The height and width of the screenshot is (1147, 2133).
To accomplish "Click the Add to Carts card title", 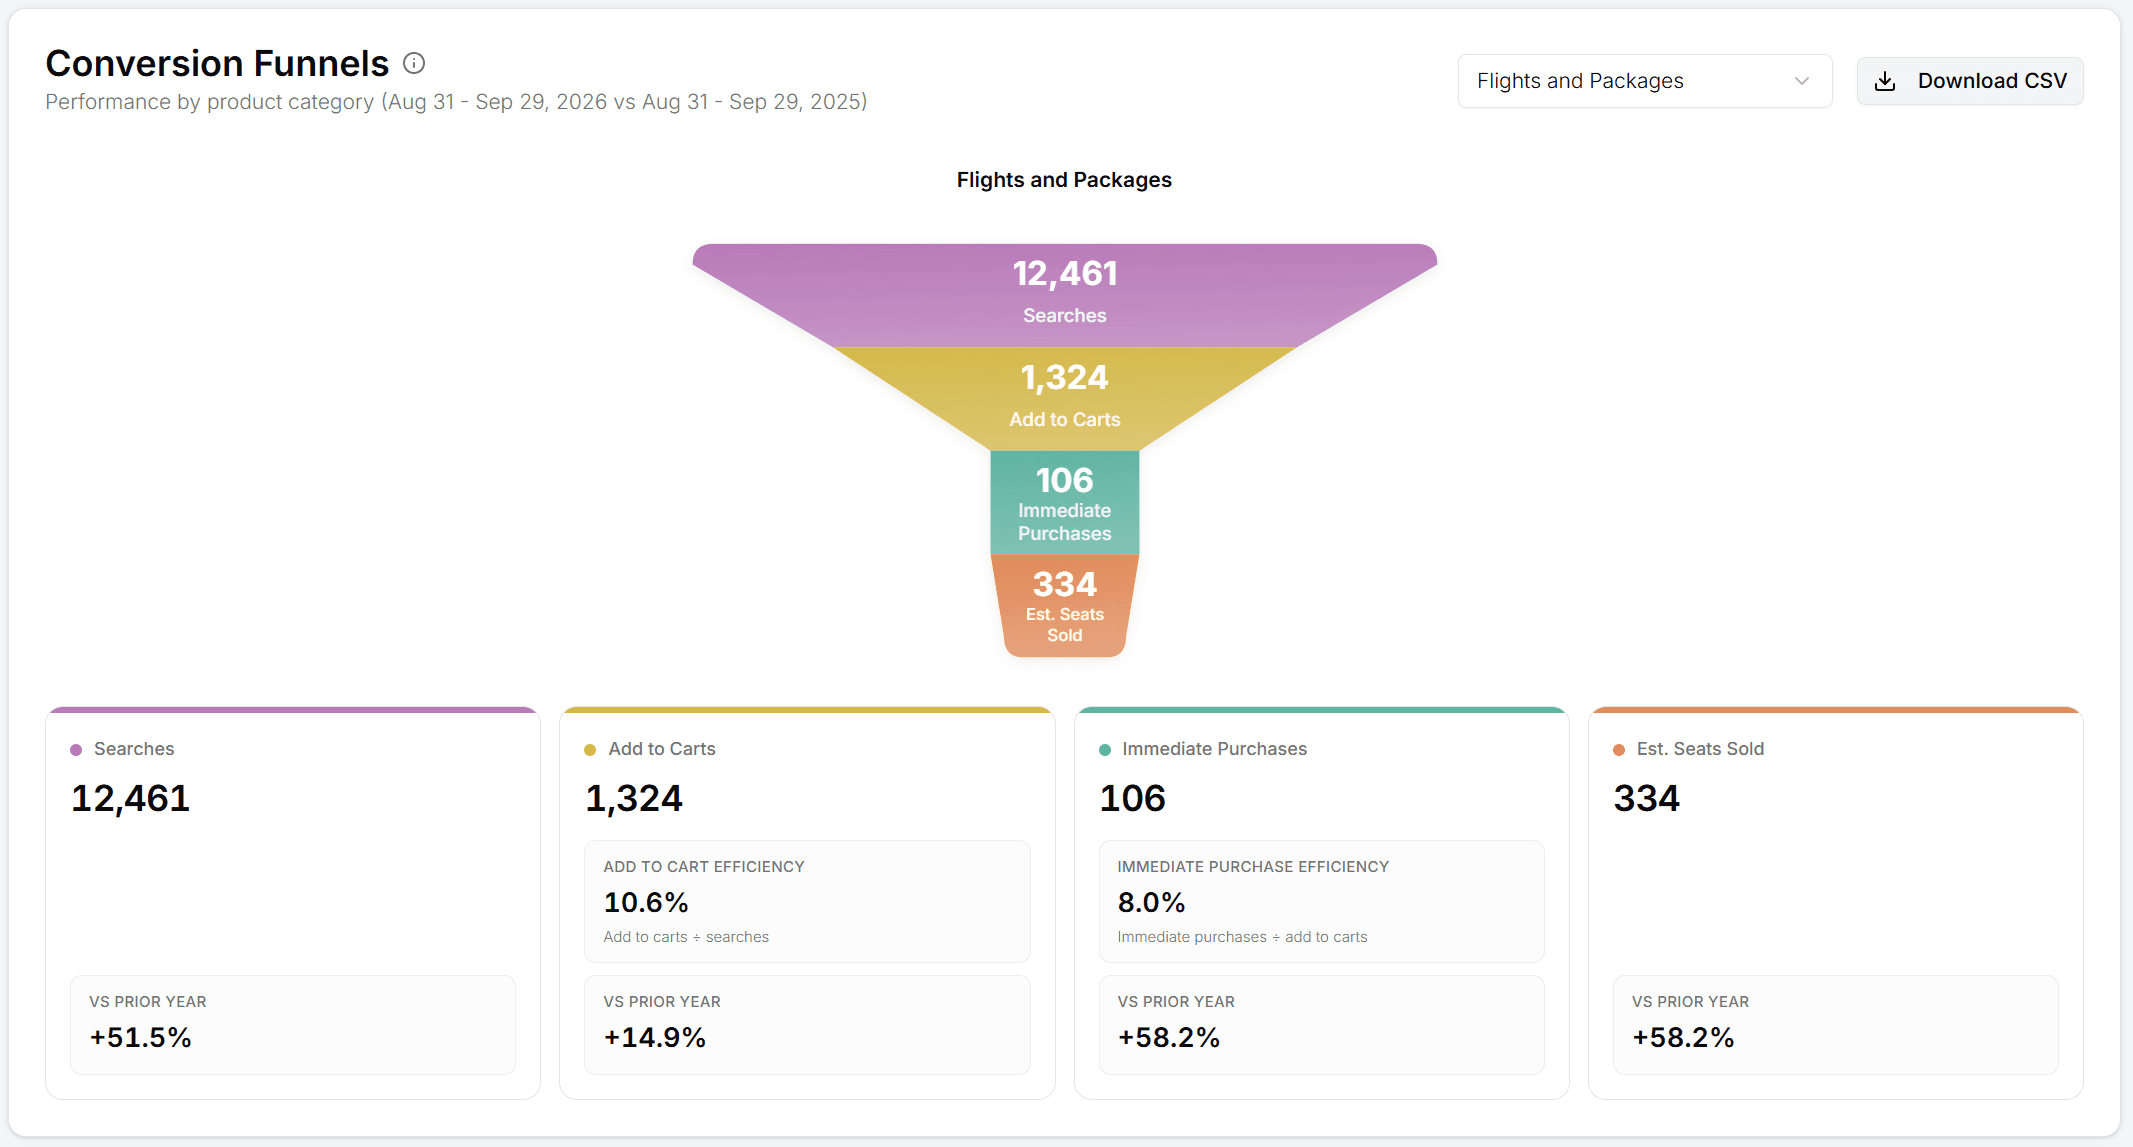I will coord(662,749).
